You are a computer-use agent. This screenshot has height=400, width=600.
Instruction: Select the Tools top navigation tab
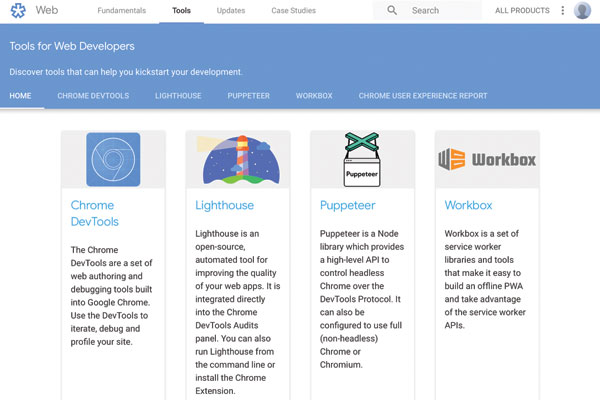(x=181, y=11)
